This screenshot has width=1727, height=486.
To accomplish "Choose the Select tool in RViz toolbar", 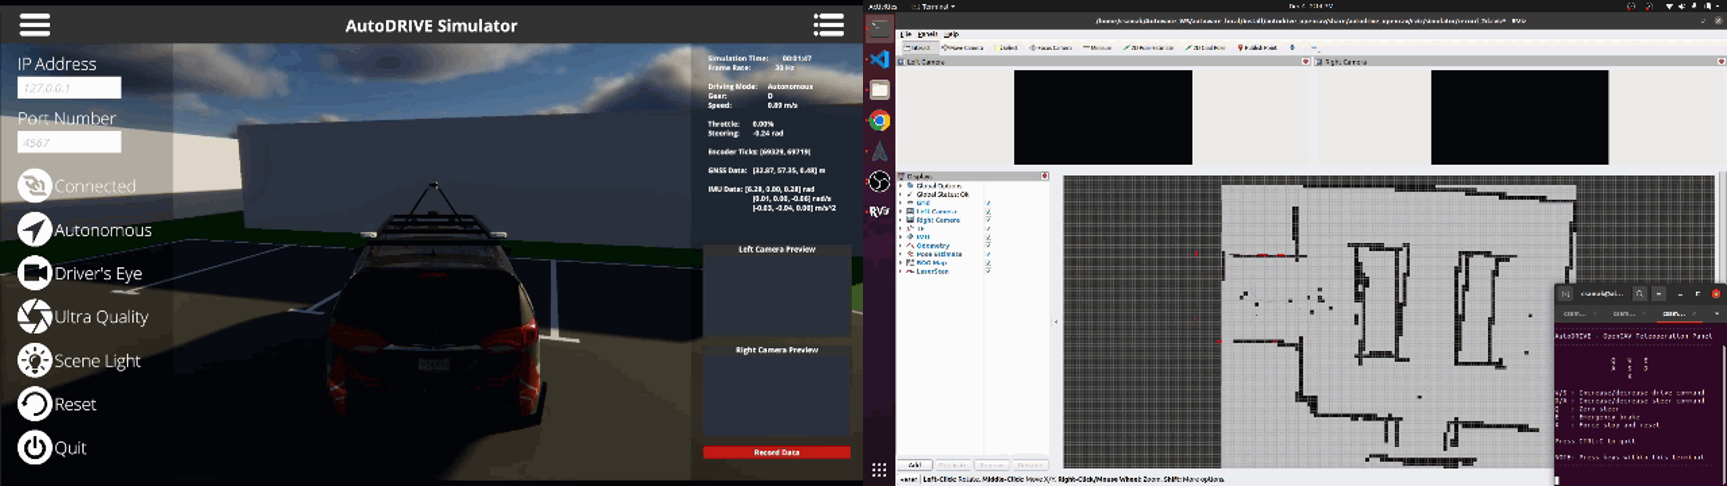I will [x=1006, y=47].
